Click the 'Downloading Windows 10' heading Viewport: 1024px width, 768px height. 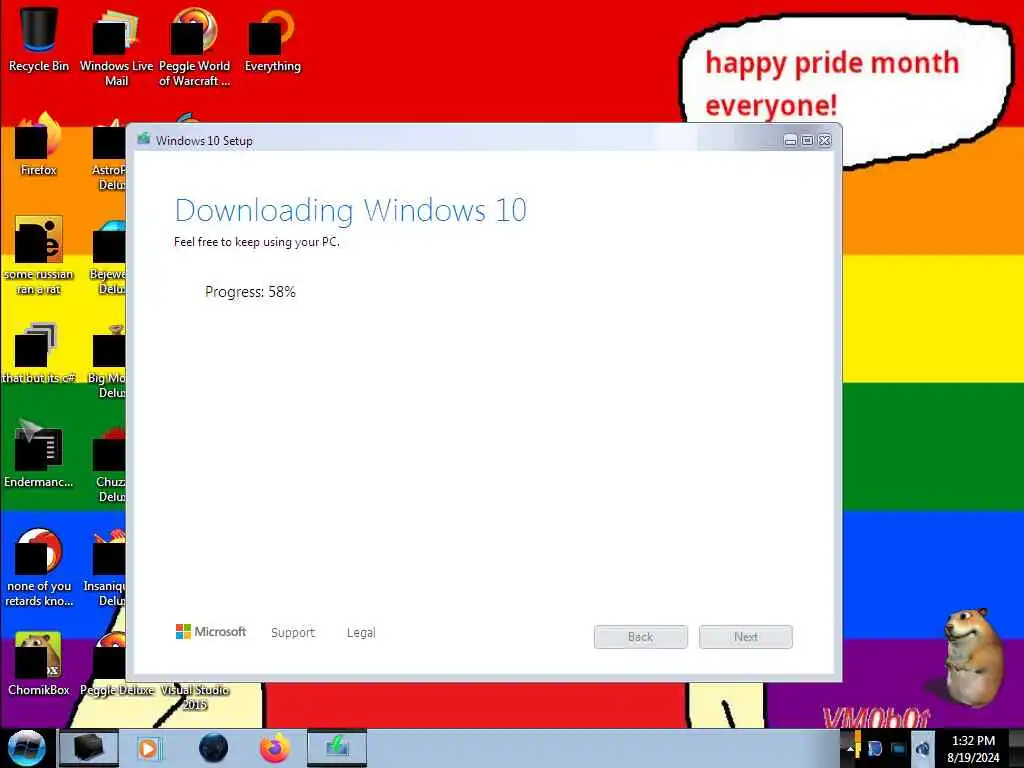coord(351,211)
